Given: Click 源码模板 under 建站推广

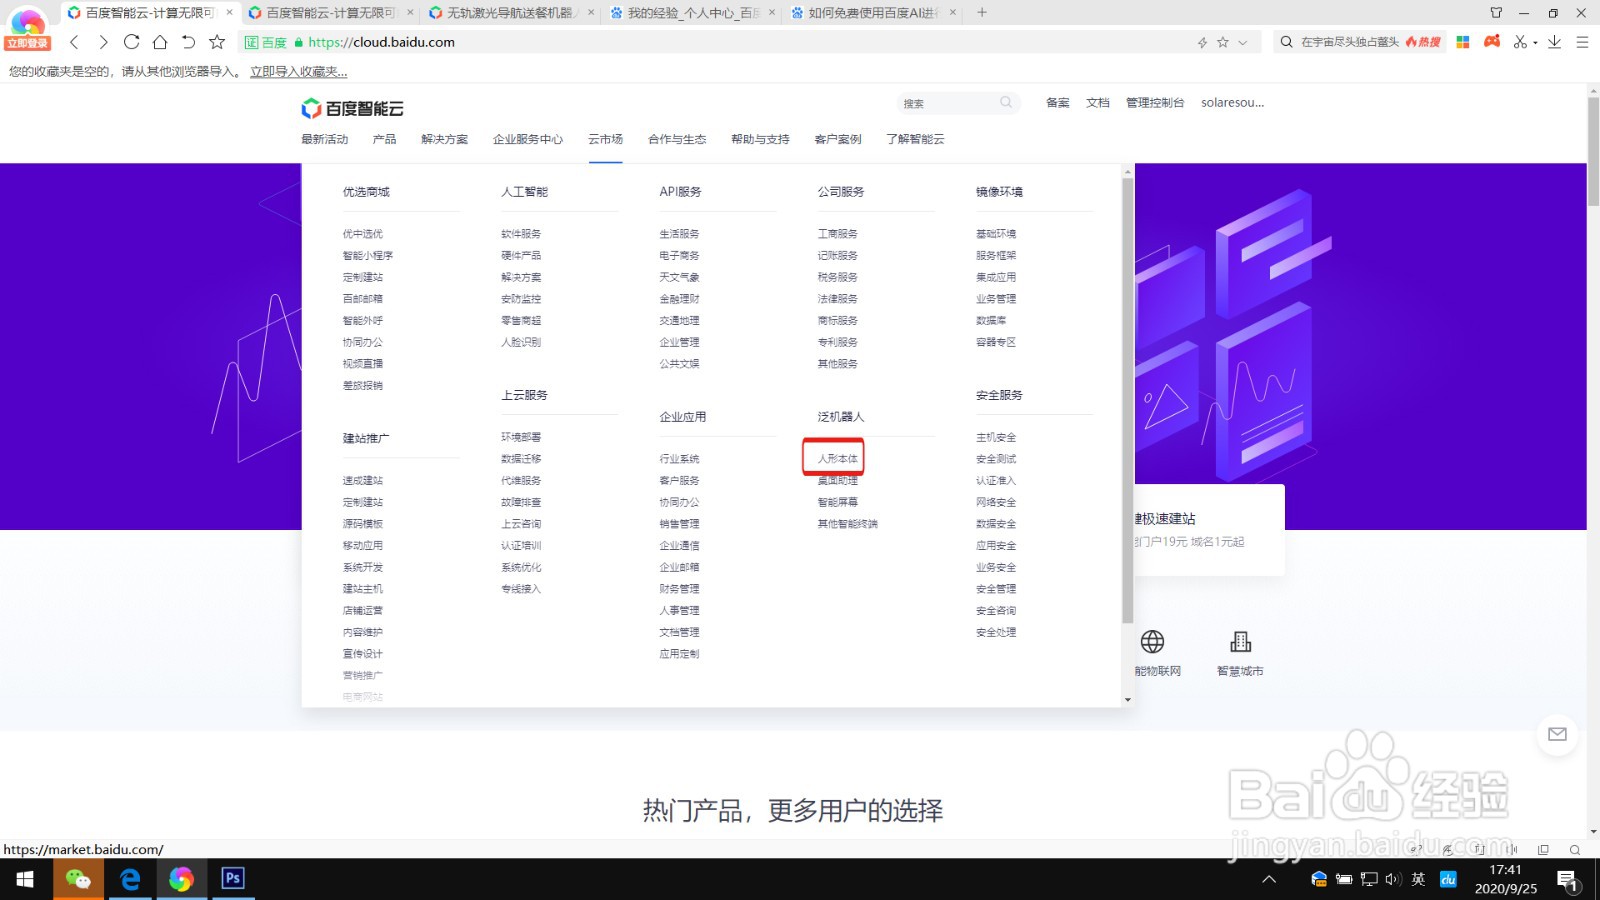Looking at the screenshot, I should [363, 524].
